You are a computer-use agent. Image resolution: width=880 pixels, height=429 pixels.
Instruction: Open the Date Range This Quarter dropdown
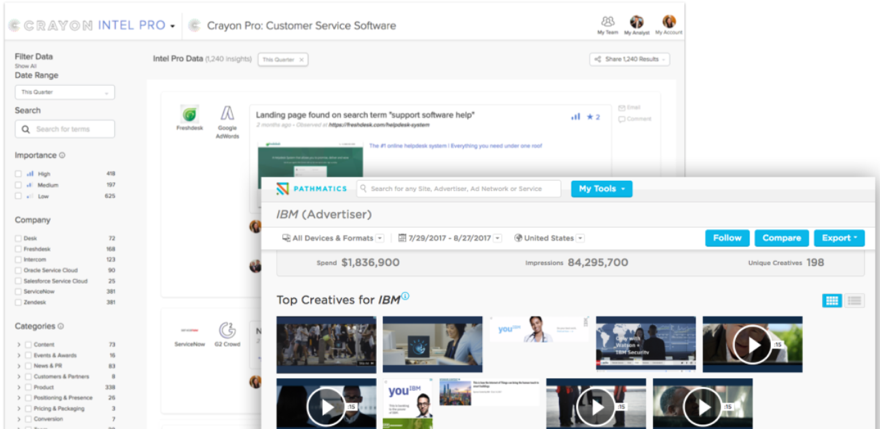click(65, 92)
